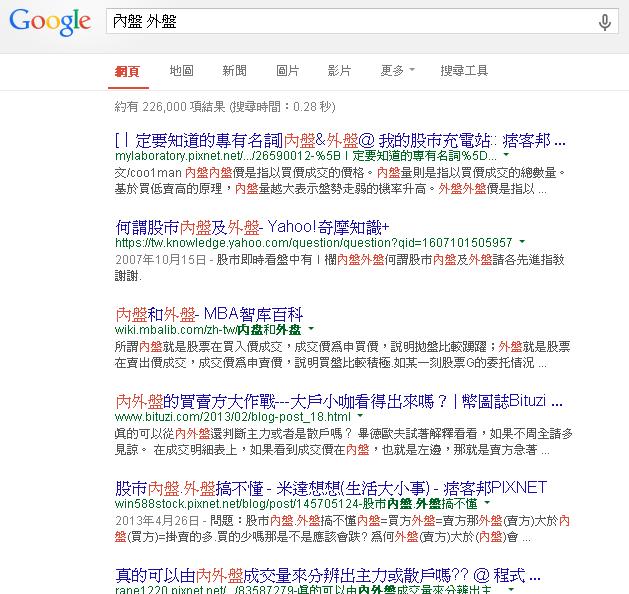This screenshot has height=594, width=629.
Task: Expand arrow next to www.bituzi.com URL
Action: (360, 416)
